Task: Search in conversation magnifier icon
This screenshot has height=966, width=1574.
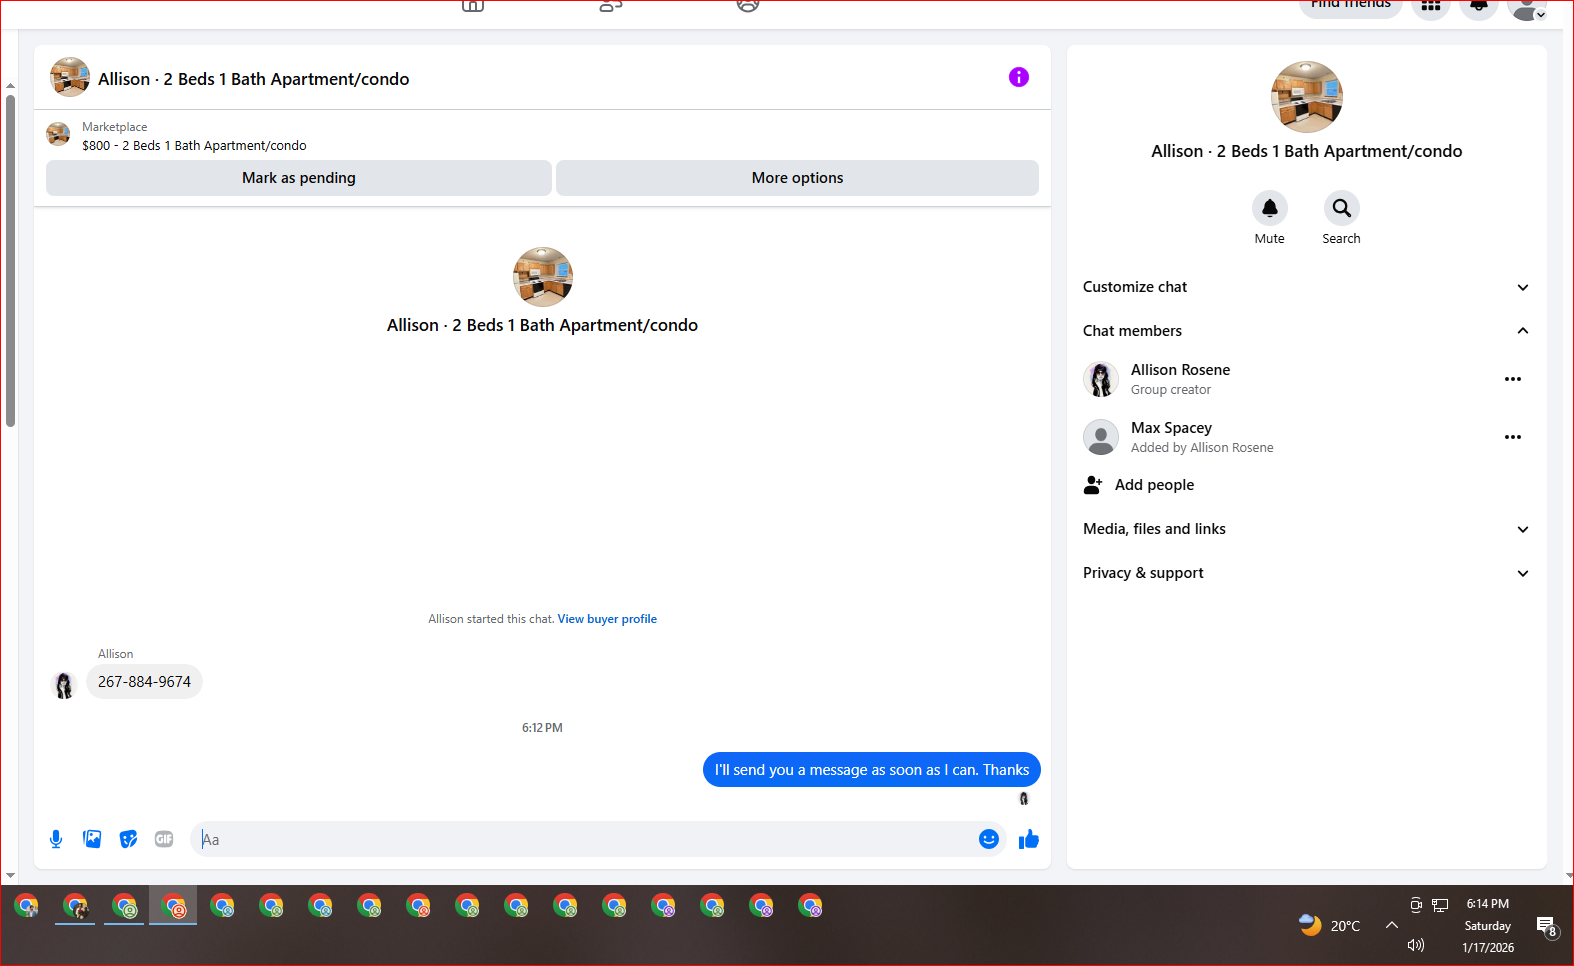Action: (1341, 208)
